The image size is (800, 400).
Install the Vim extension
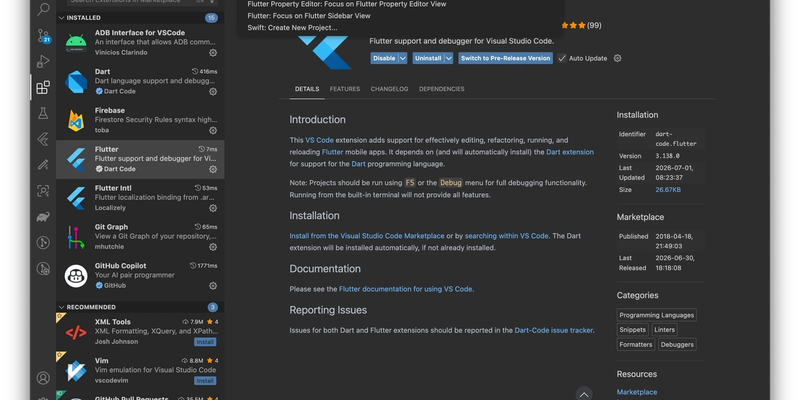(x=205, y=381)
